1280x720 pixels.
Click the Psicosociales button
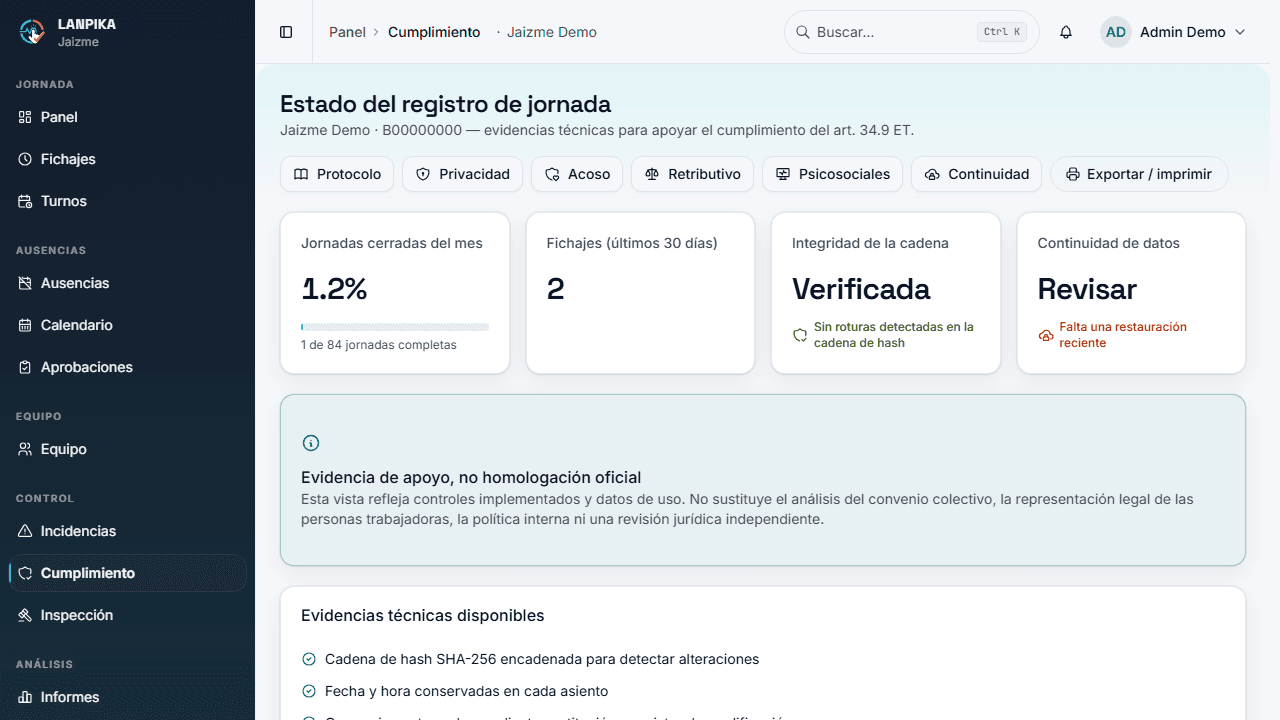tap(832, 174)
